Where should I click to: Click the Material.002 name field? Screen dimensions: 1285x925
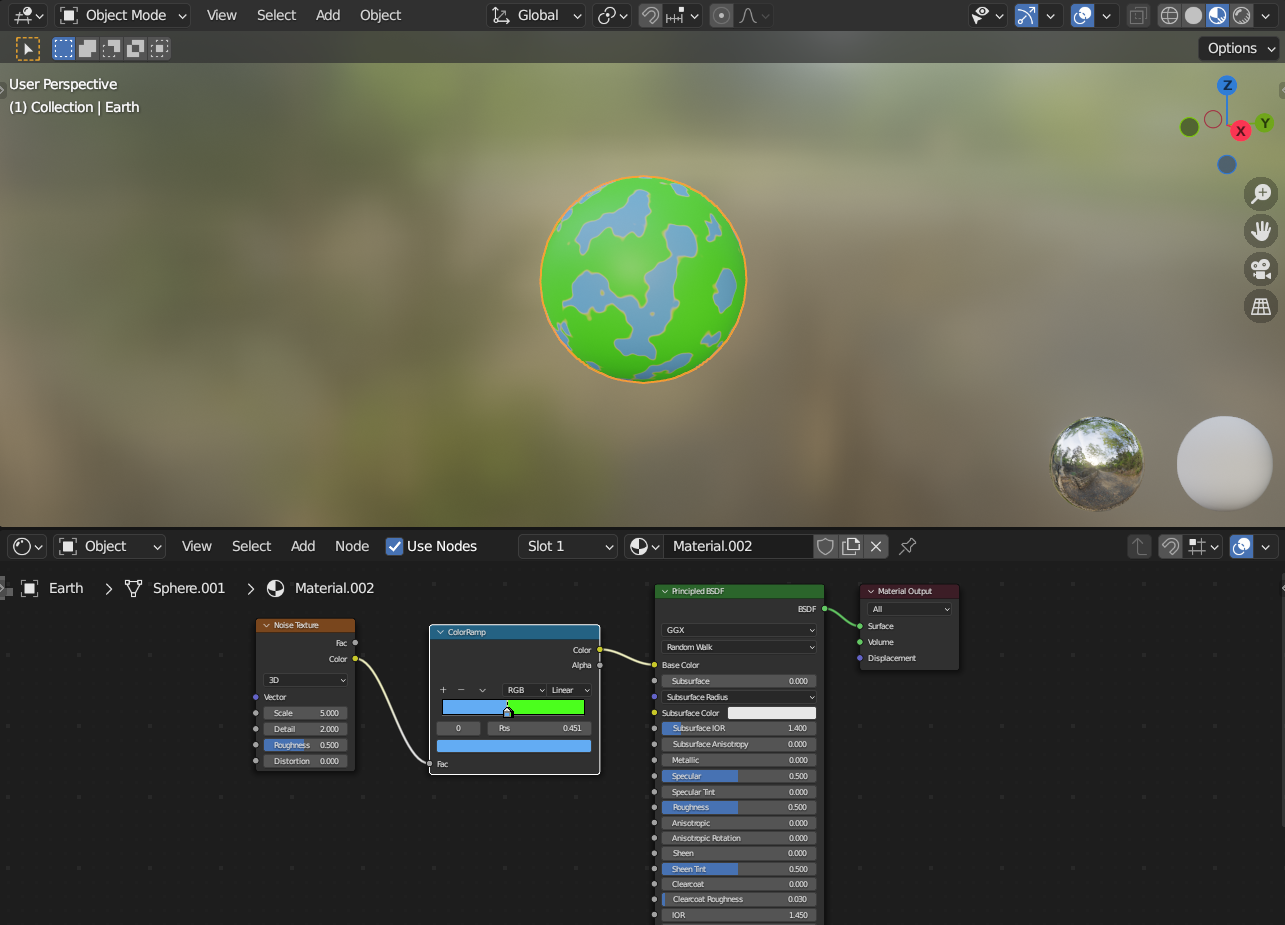tap(737, 546)
